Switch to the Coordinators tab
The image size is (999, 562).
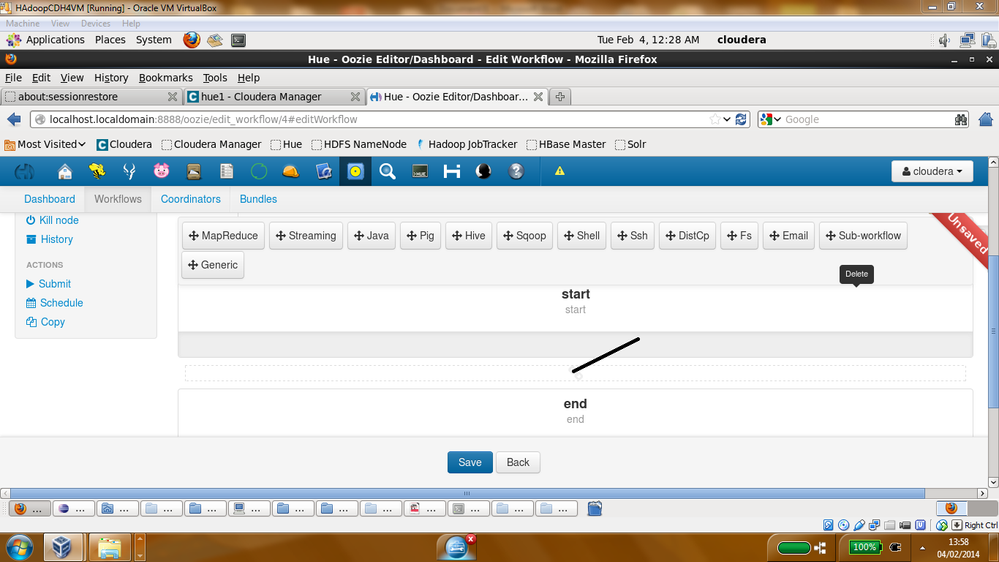pos(190,199)
